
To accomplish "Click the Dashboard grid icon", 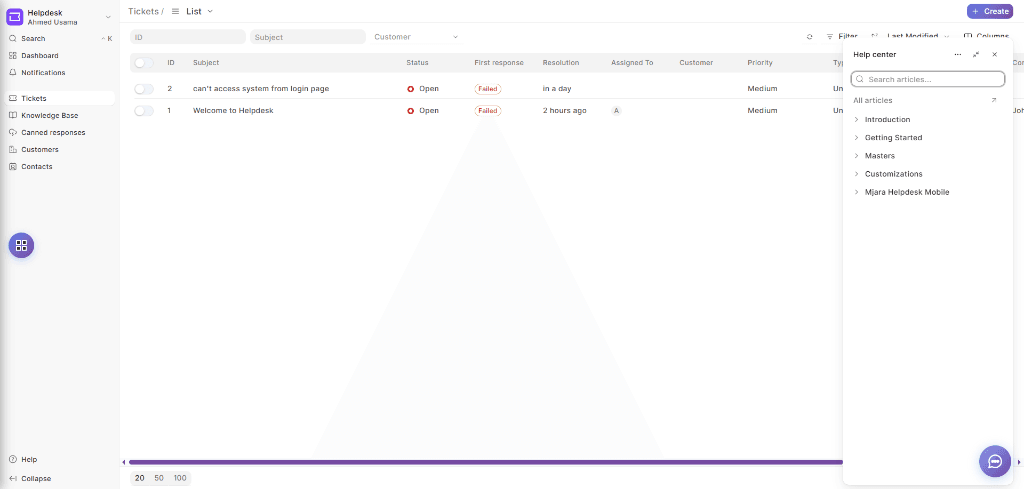I will point(12,55).
